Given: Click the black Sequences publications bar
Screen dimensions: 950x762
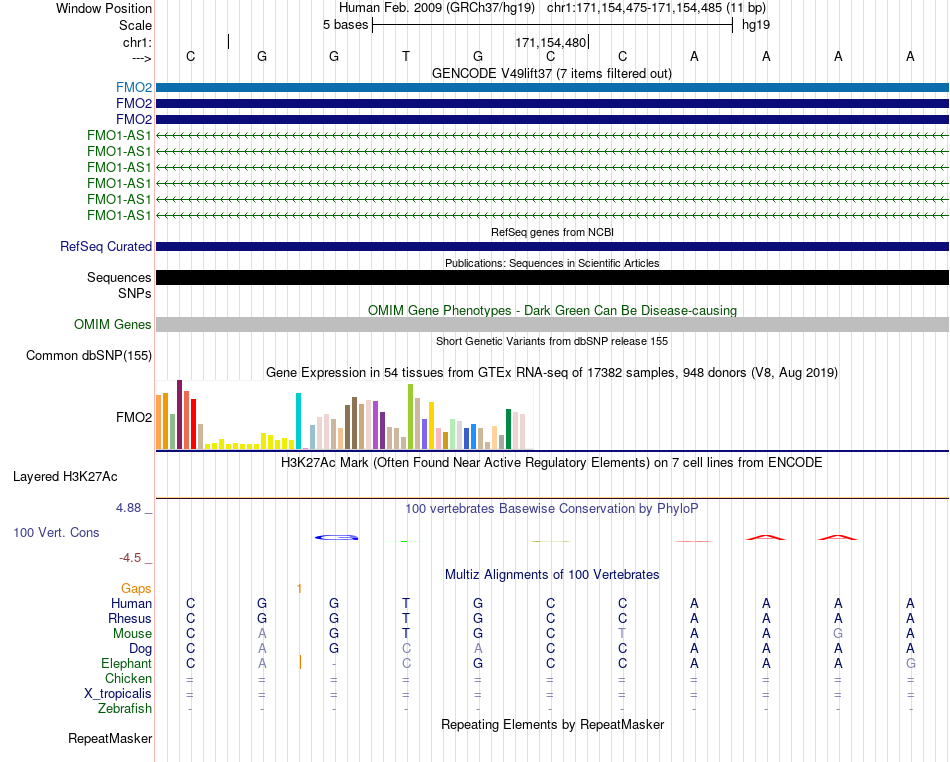Looking at the screenshot, I should (552, 277).
